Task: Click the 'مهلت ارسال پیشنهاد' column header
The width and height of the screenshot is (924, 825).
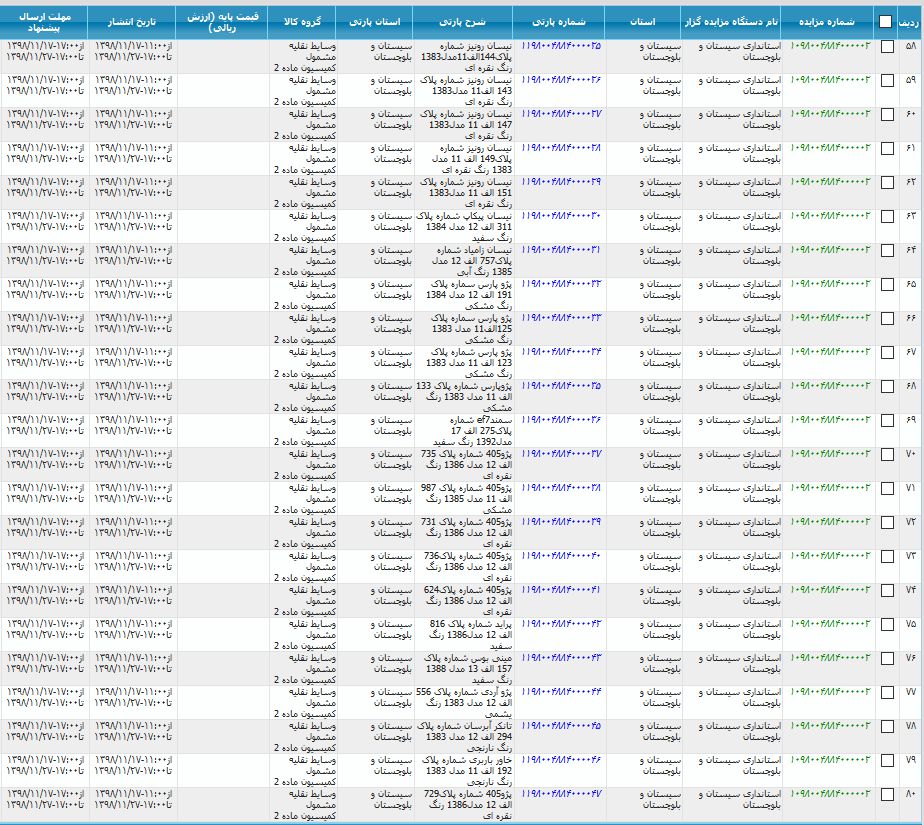Action: 44,21
